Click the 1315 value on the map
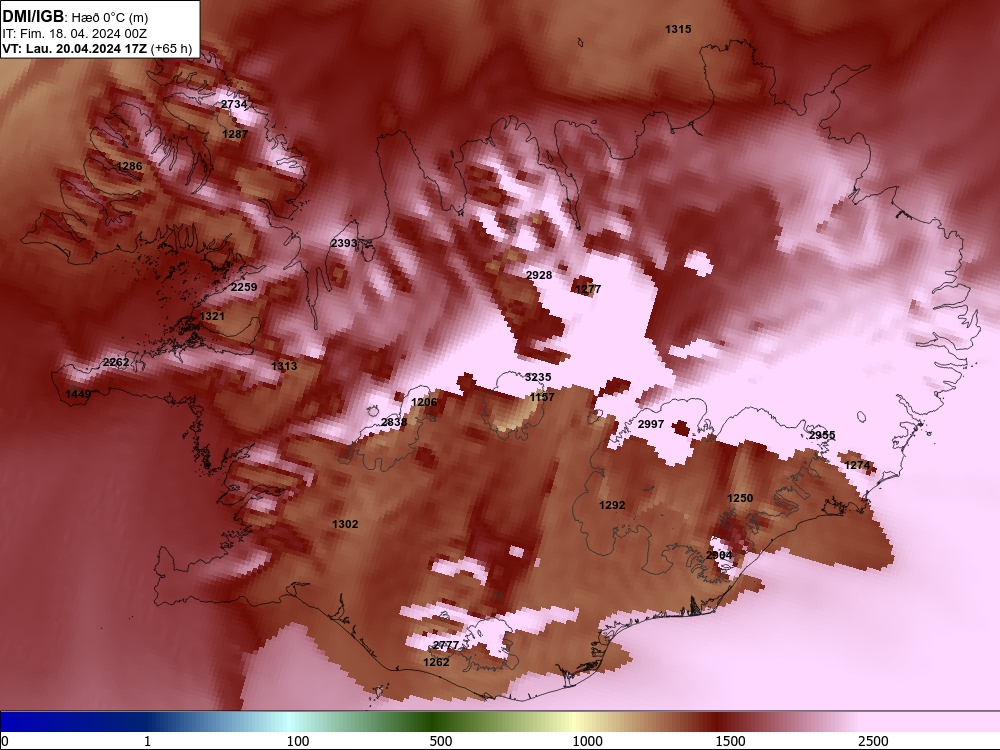The height and width of the screenshot is (750, 1000). pos(678,29)
